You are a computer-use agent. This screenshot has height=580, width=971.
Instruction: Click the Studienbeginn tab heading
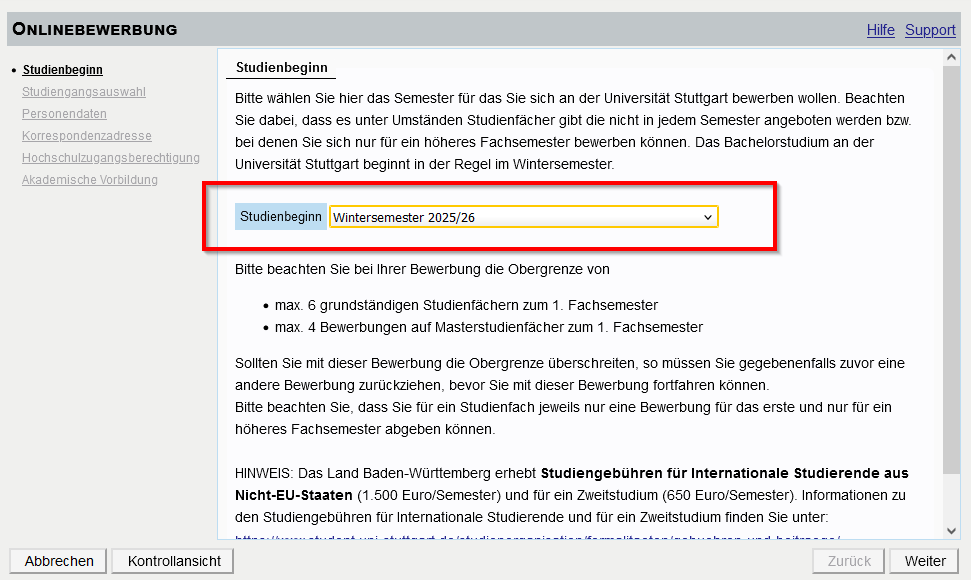tap(282, 67)
